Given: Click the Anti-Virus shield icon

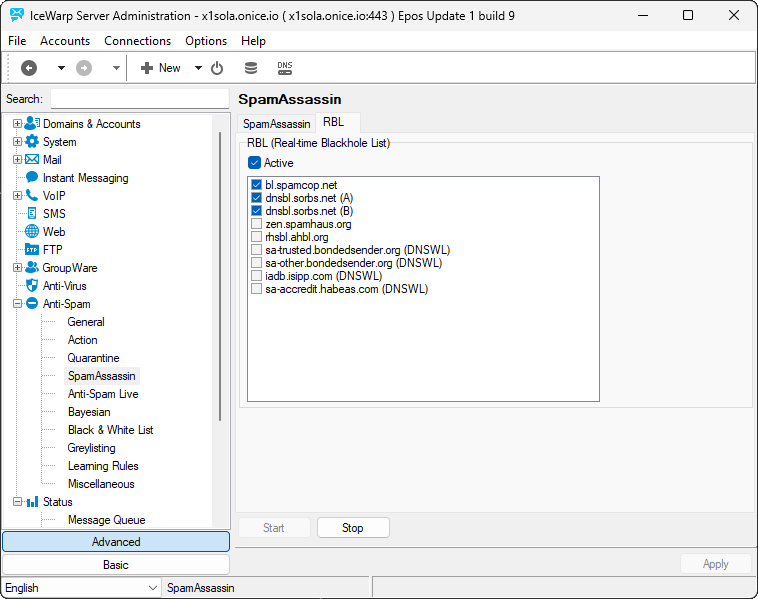Looking at the screenshot, I should coord(32,285).
